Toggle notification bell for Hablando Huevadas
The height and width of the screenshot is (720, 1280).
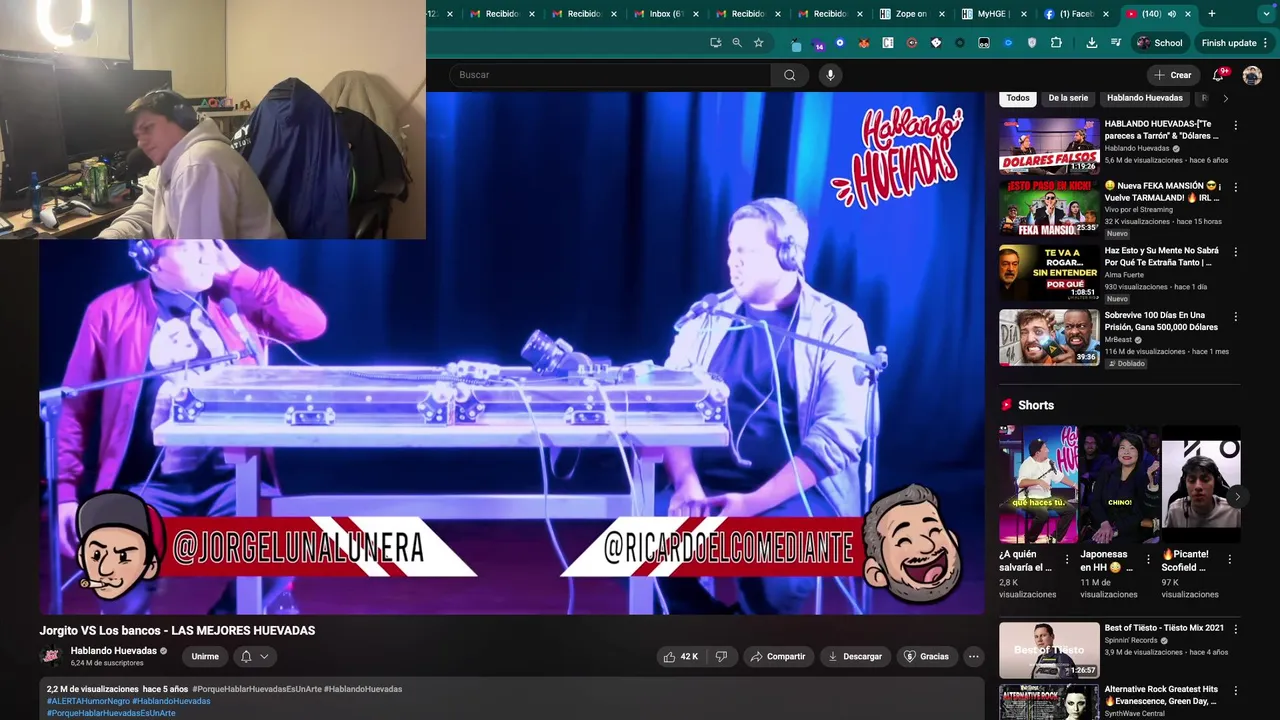click(x=246, y=656)
